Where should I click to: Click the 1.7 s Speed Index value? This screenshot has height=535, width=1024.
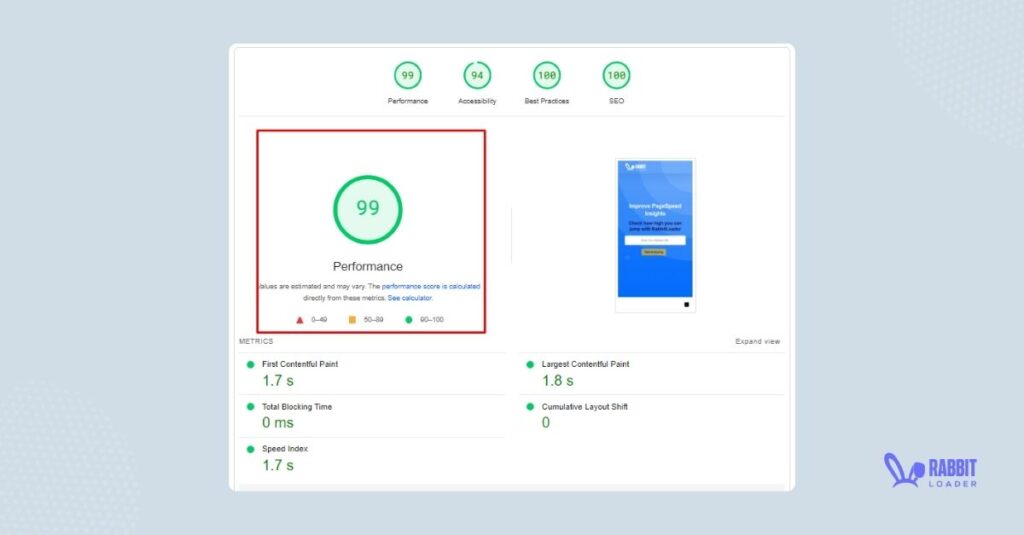point(278,465)
